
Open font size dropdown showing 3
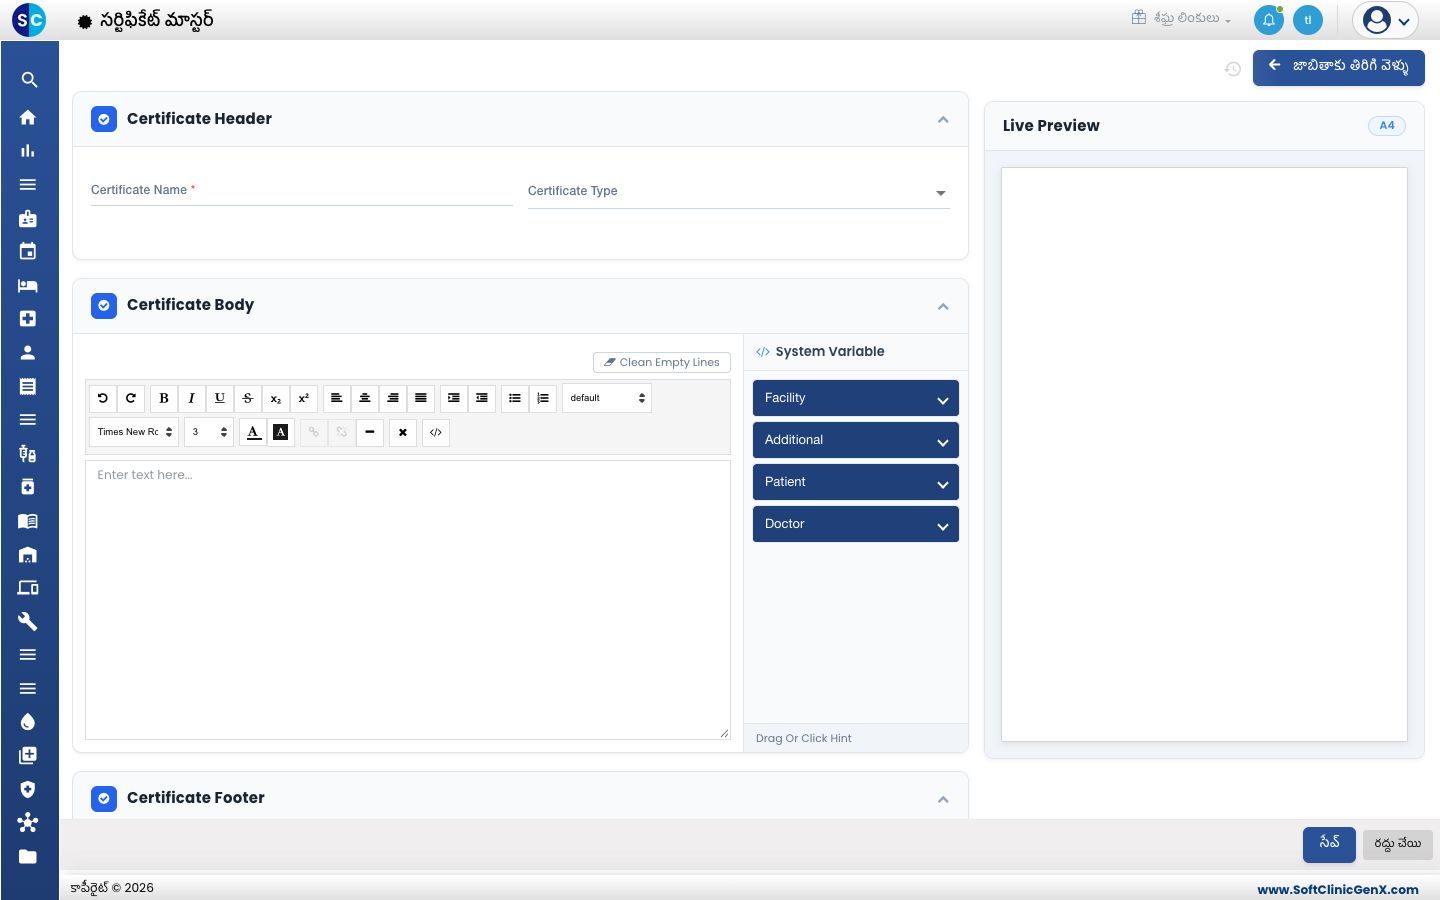209,432
